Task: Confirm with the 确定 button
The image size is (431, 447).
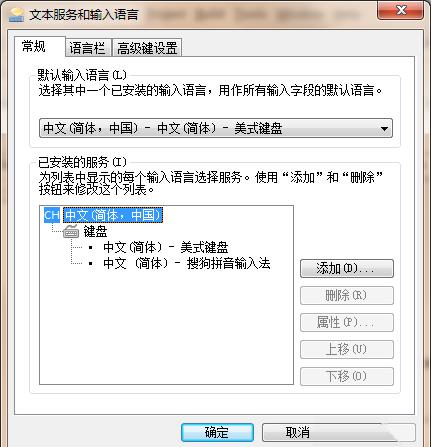Action: tap(217, 432)
